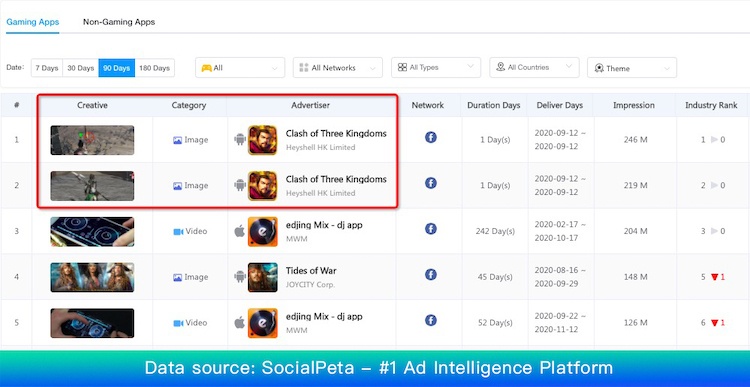Click Image category icon in row 4

coord(177,277)
